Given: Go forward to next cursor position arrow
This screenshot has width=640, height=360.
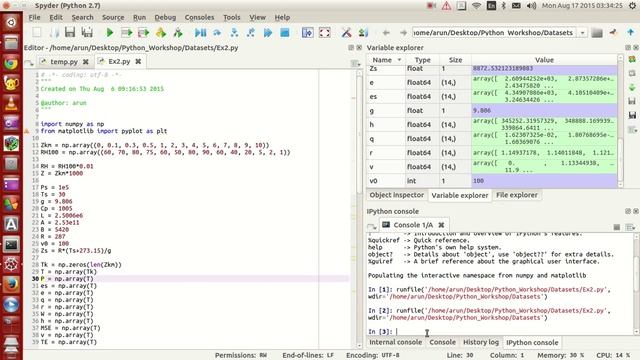Looking at the screenshot, I should [x=403, y=32].
